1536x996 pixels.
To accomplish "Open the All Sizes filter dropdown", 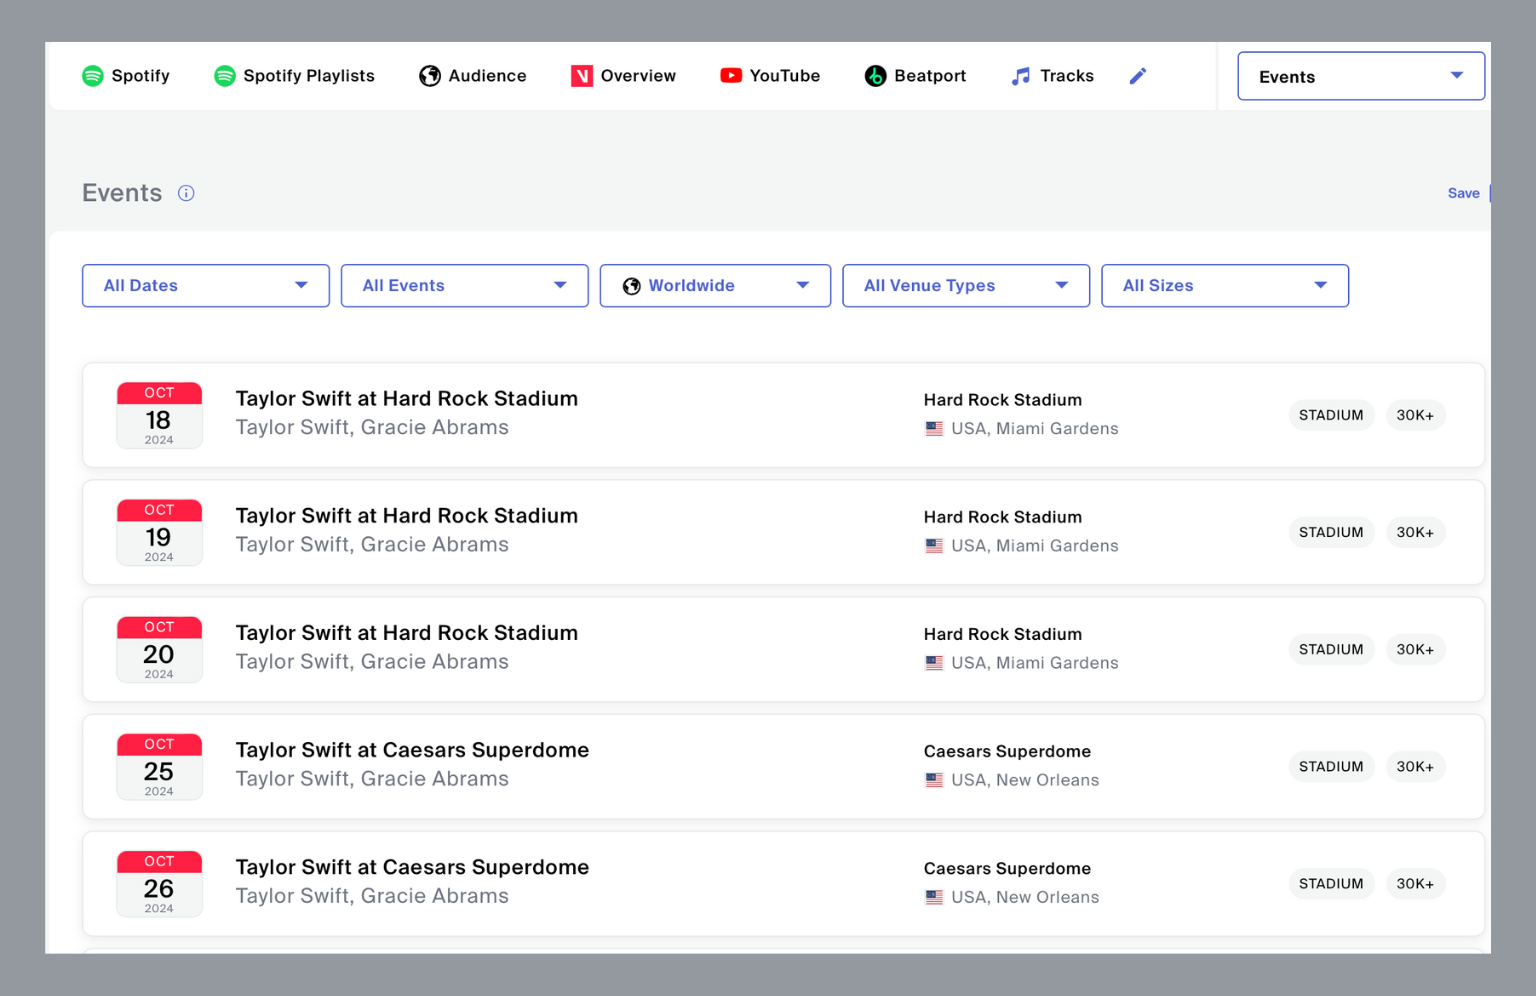I will [1224, 286].
